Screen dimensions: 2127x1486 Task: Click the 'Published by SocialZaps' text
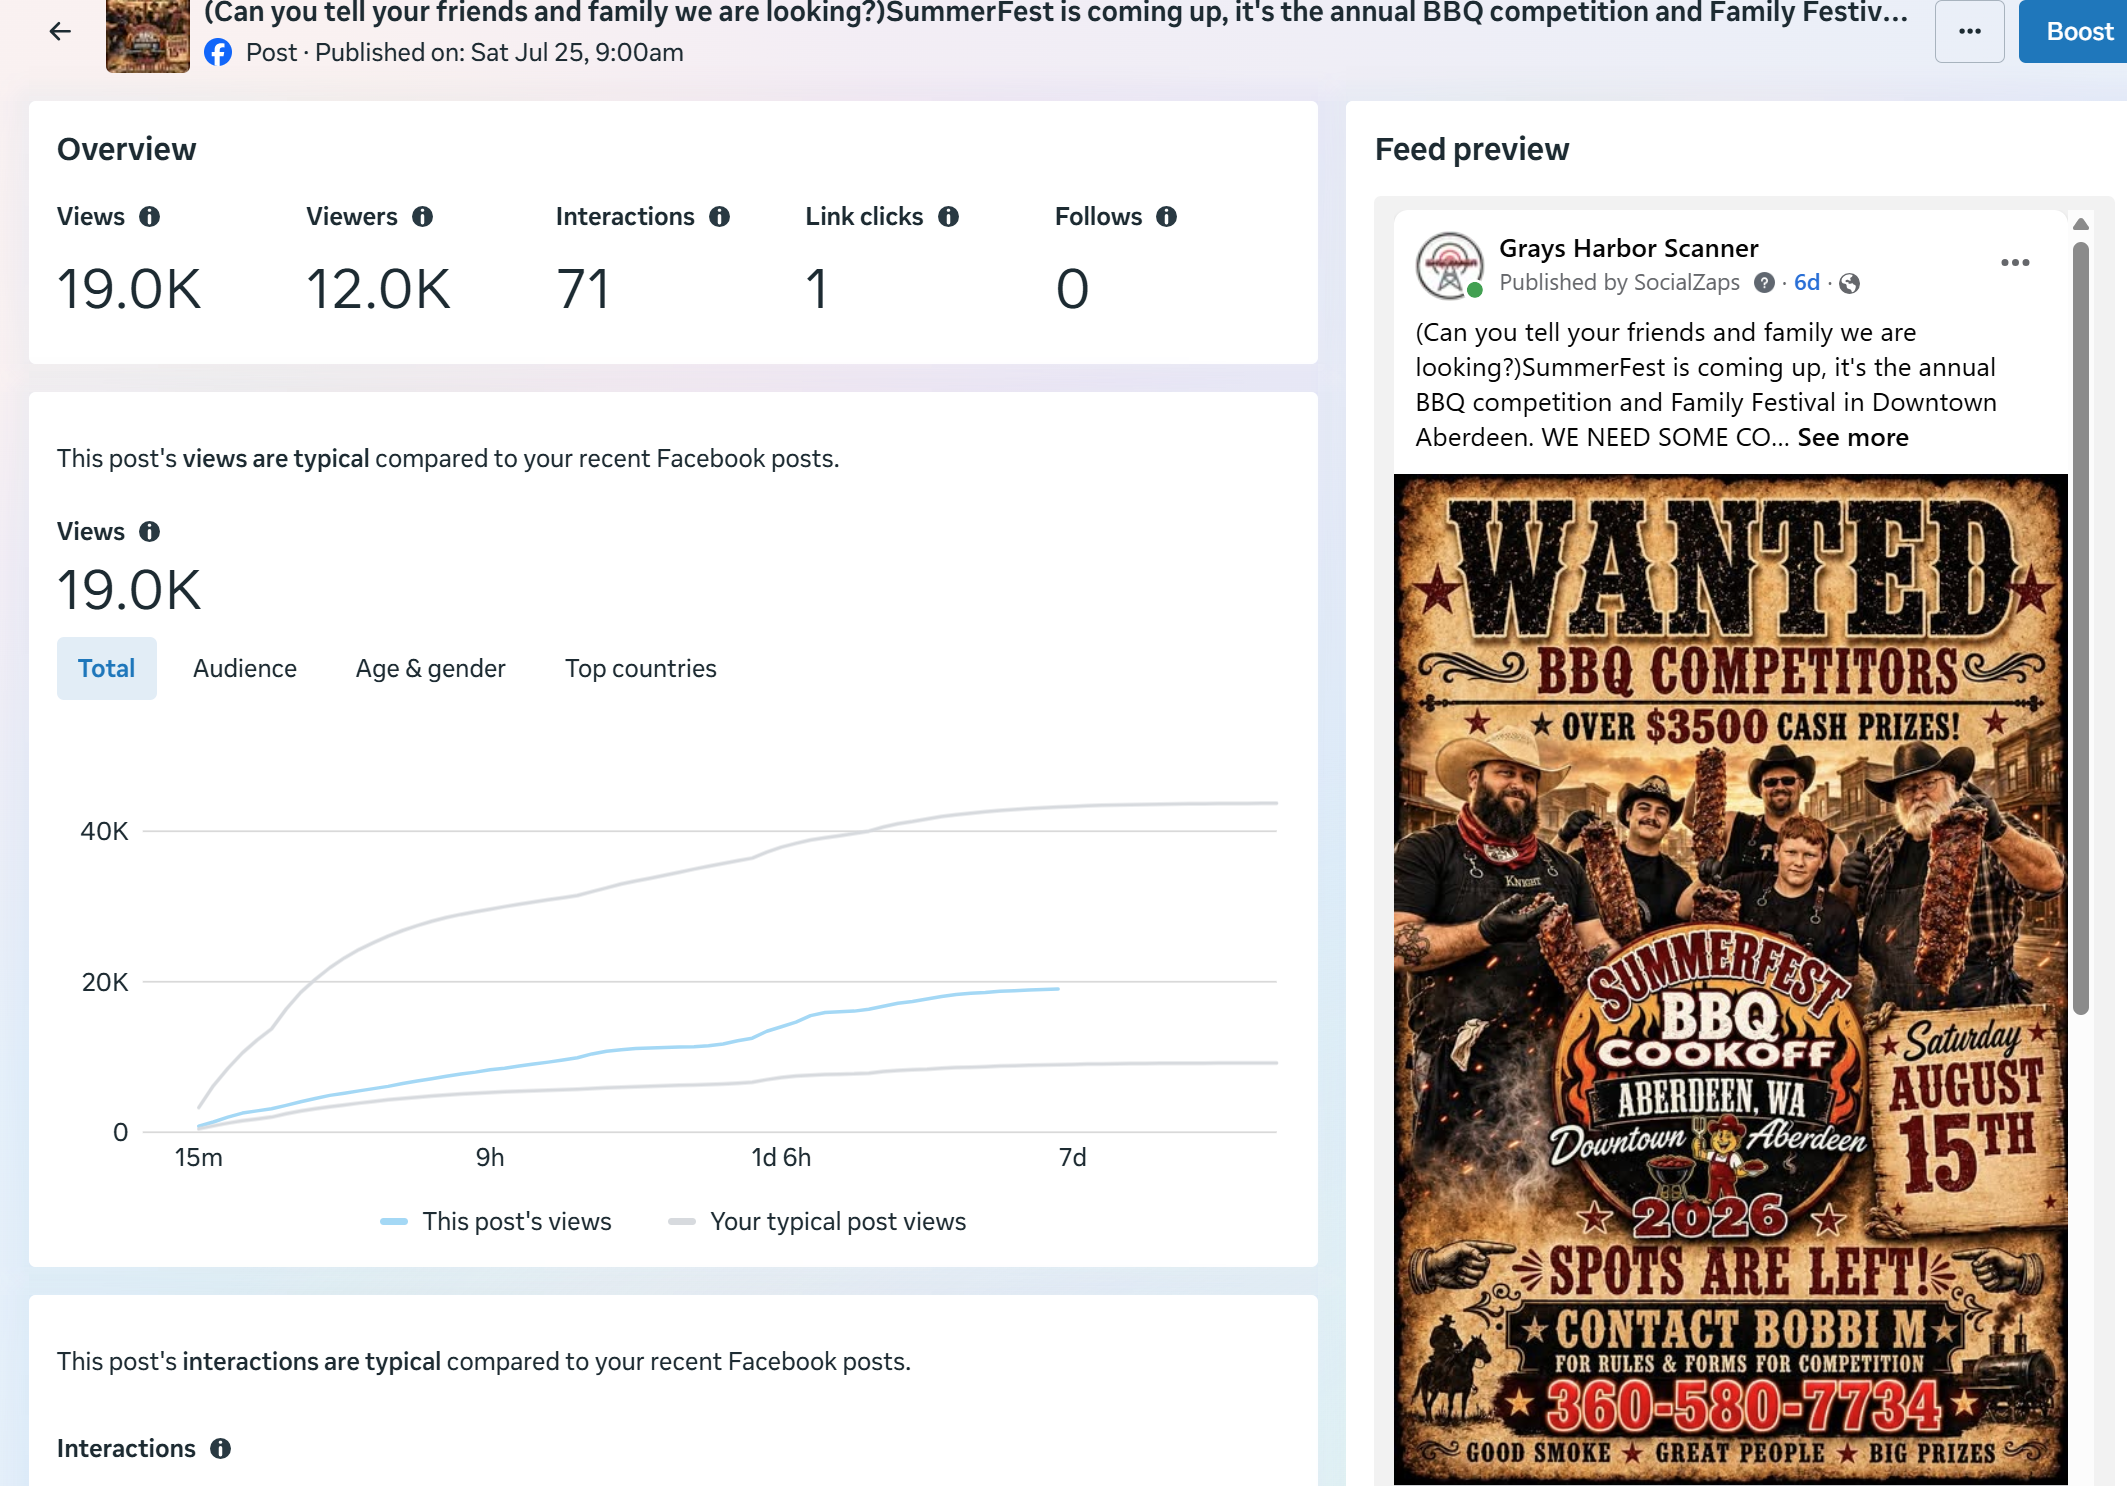pos(1619,283)
